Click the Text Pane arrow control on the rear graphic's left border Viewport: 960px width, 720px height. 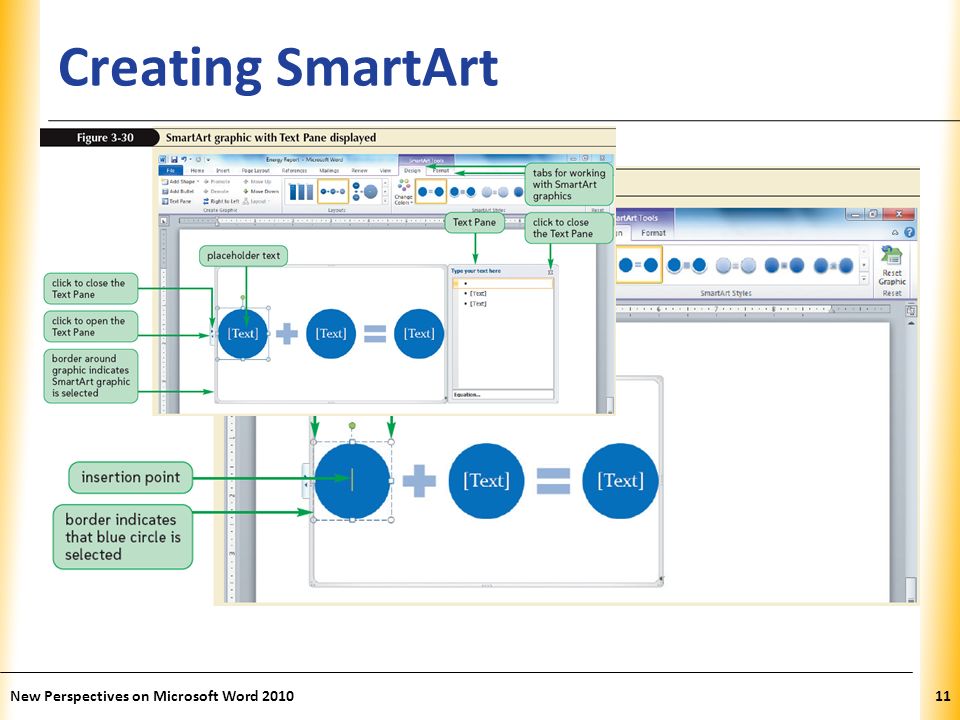click(306, 483)
